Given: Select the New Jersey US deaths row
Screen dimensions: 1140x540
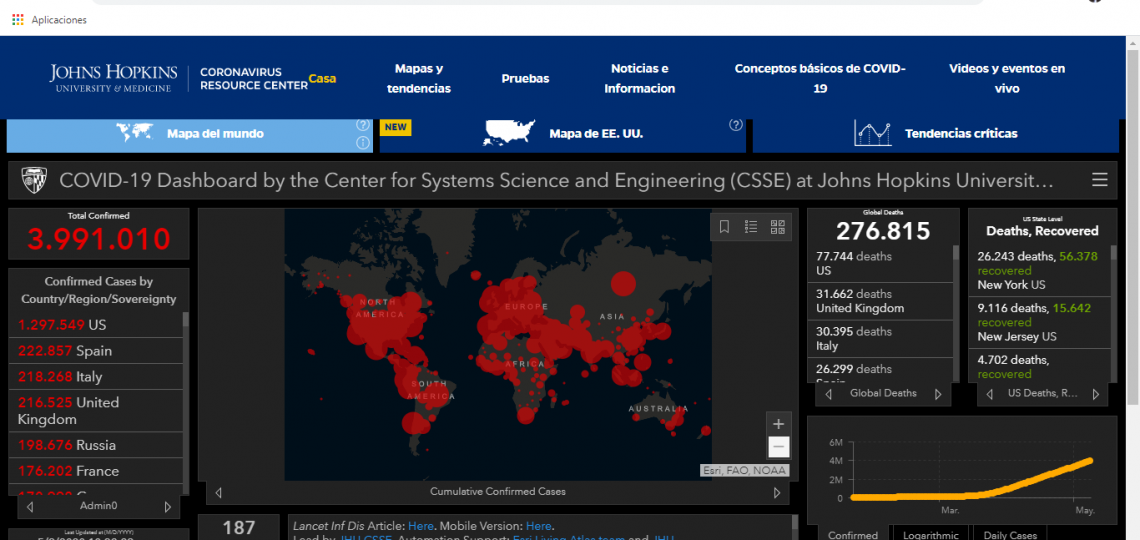Looking at the screenshot, I should click(x=1040, y=322).
